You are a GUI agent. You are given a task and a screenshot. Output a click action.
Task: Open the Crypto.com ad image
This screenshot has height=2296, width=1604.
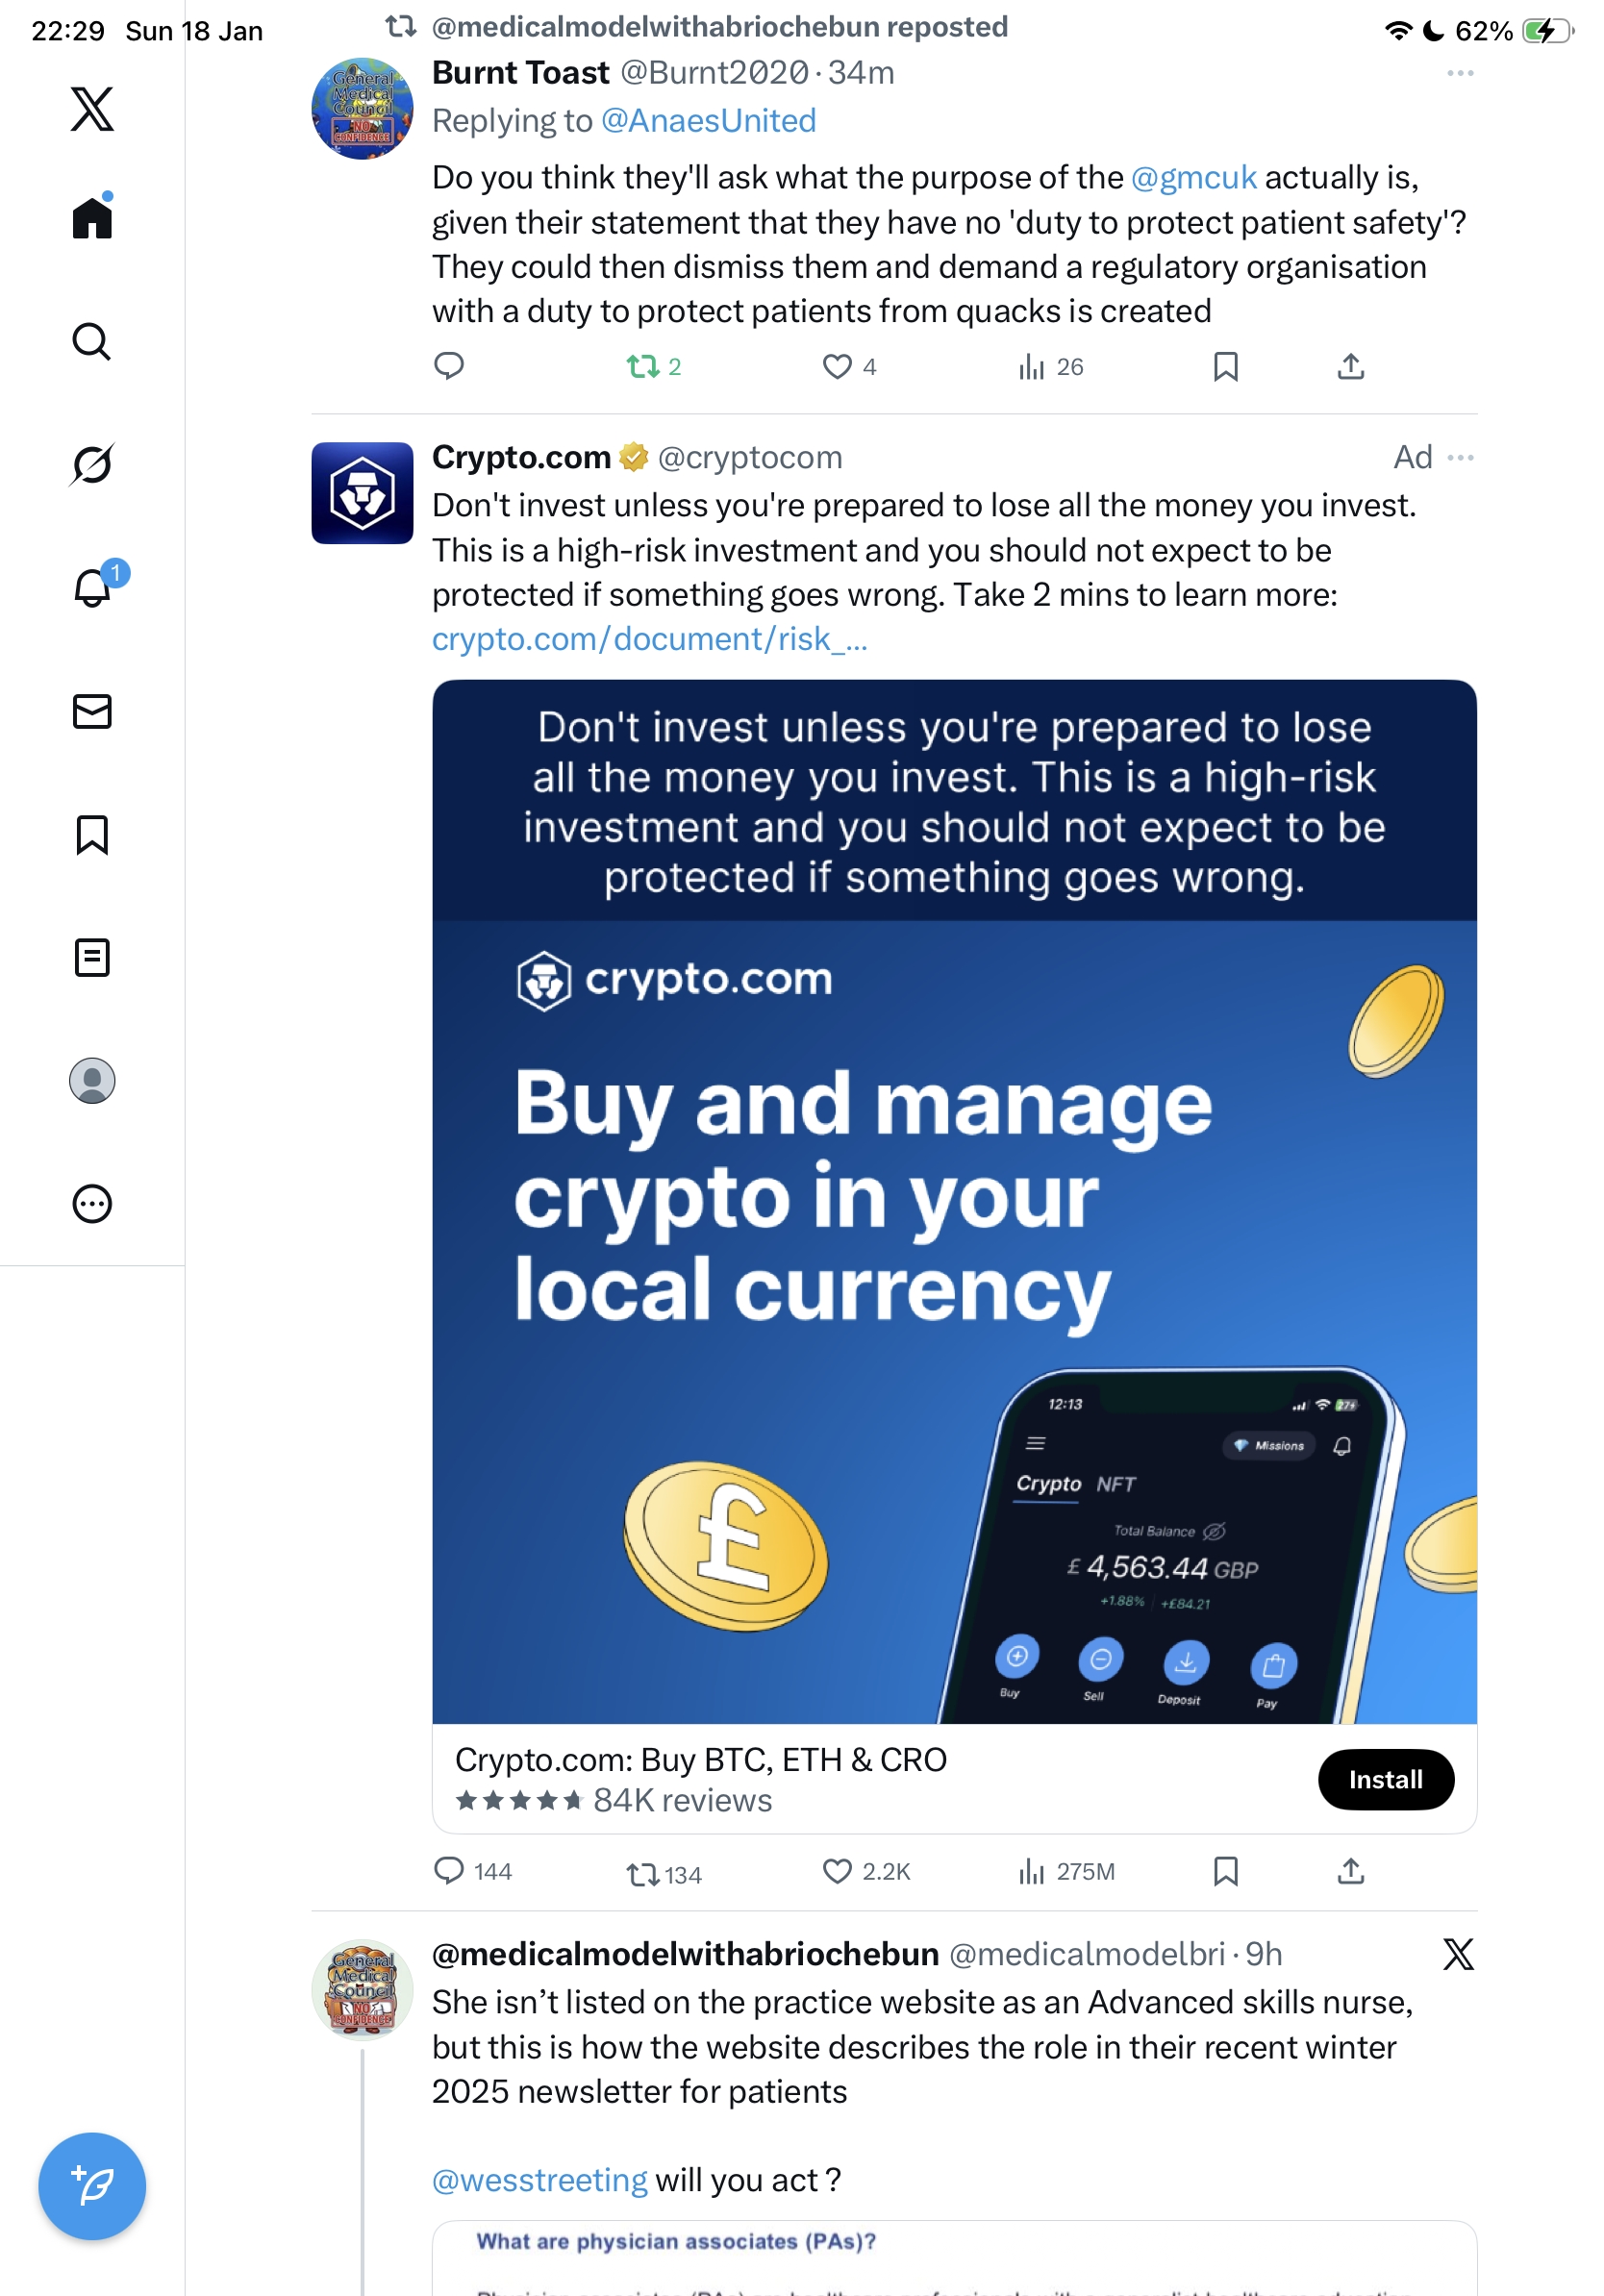(x=954, y=1201)
